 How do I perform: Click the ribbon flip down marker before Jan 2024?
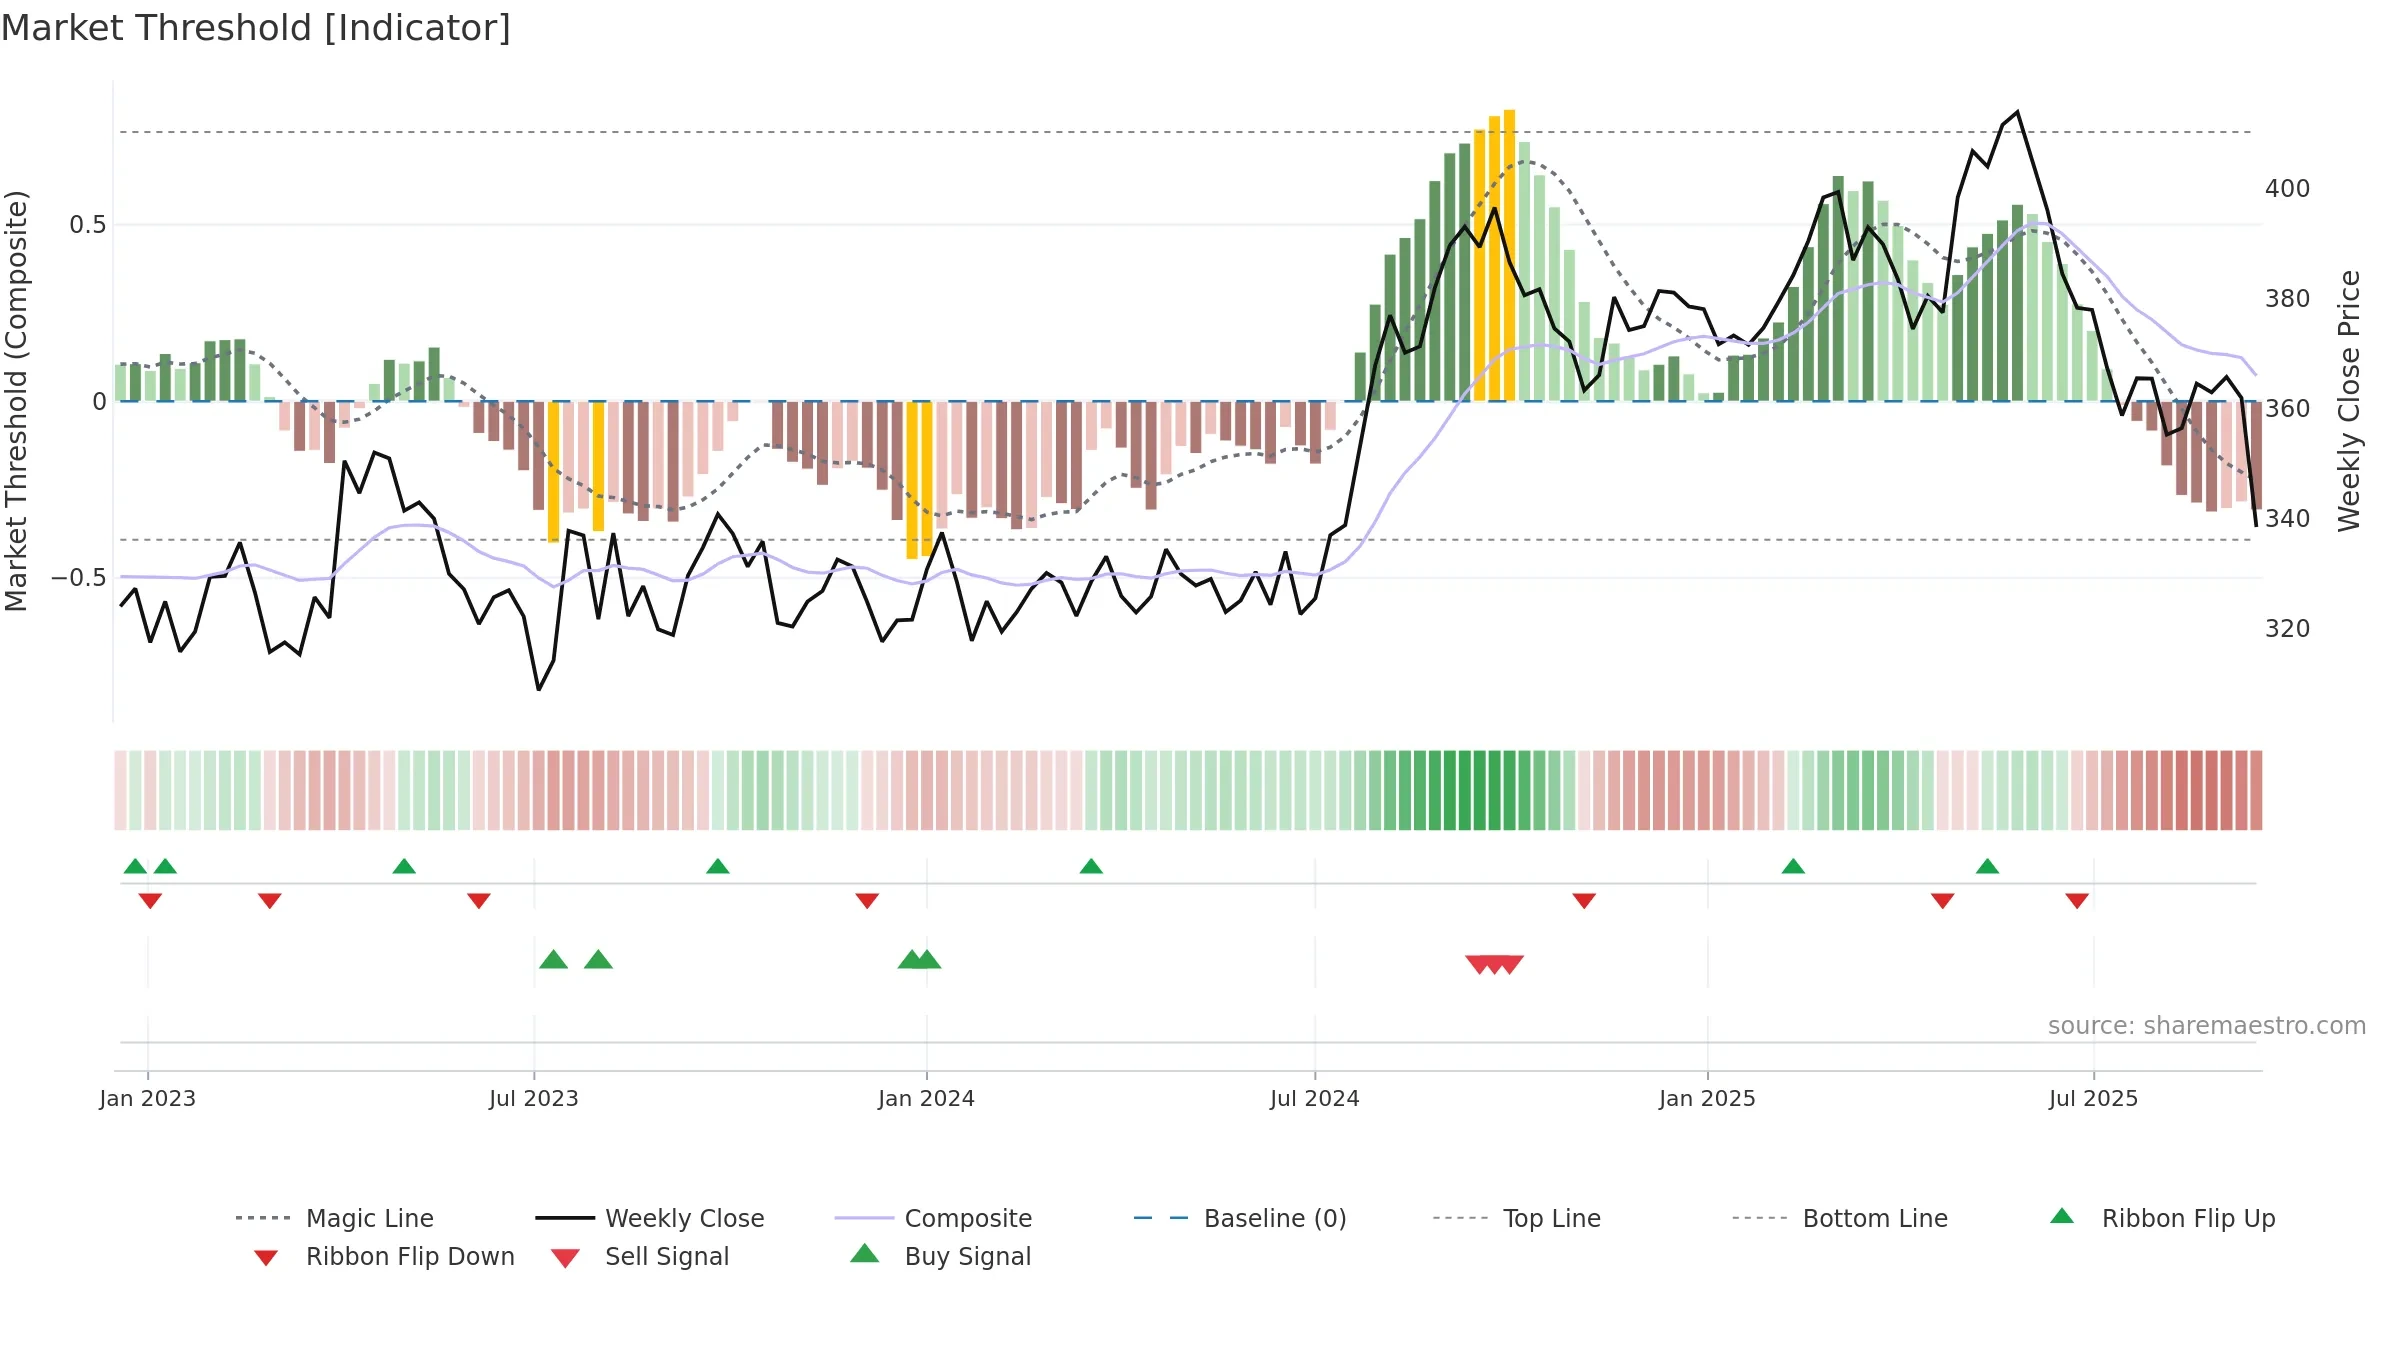click(x=867, y=901)
